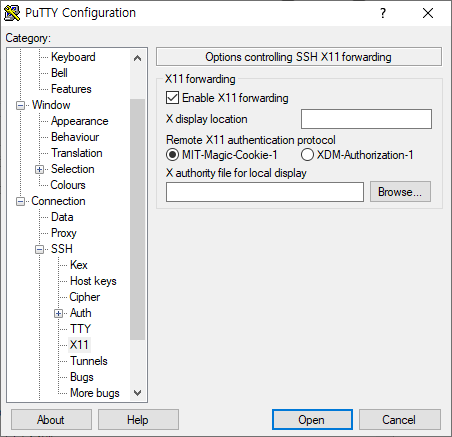Open the TTY category
Viewport: 452px width, 437px height.
click(80, 329)
